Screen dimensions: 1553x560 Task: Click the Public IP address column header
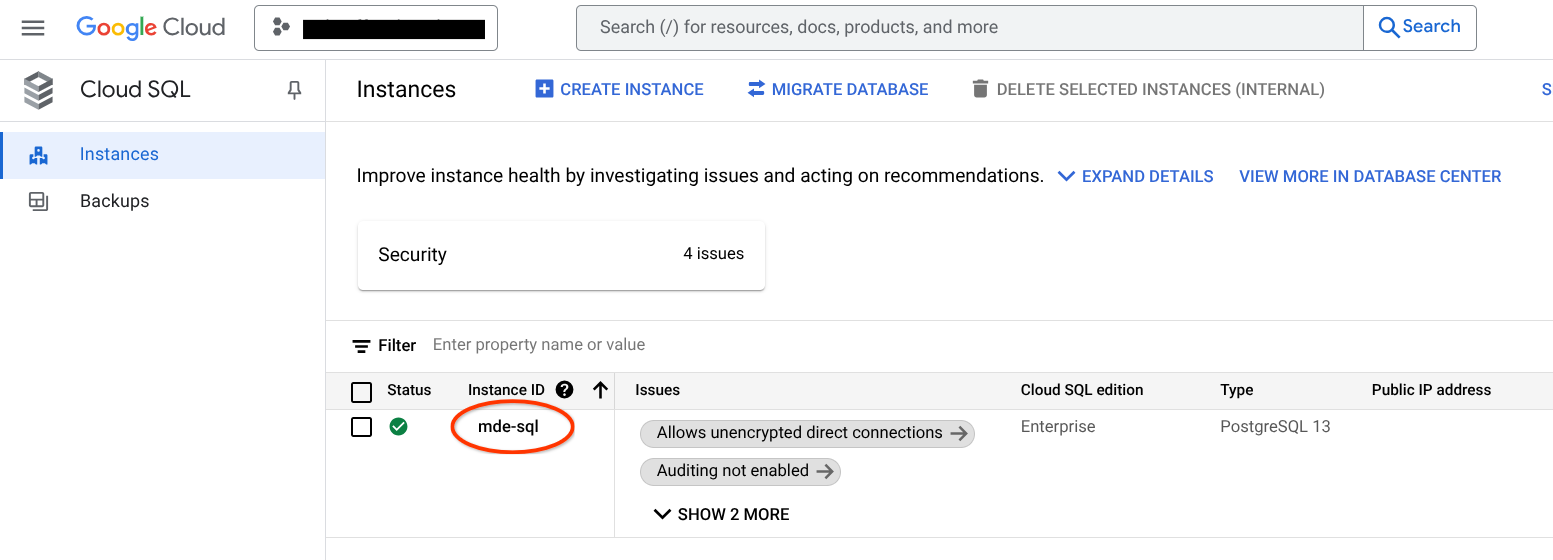click(x=1431, y=390)
